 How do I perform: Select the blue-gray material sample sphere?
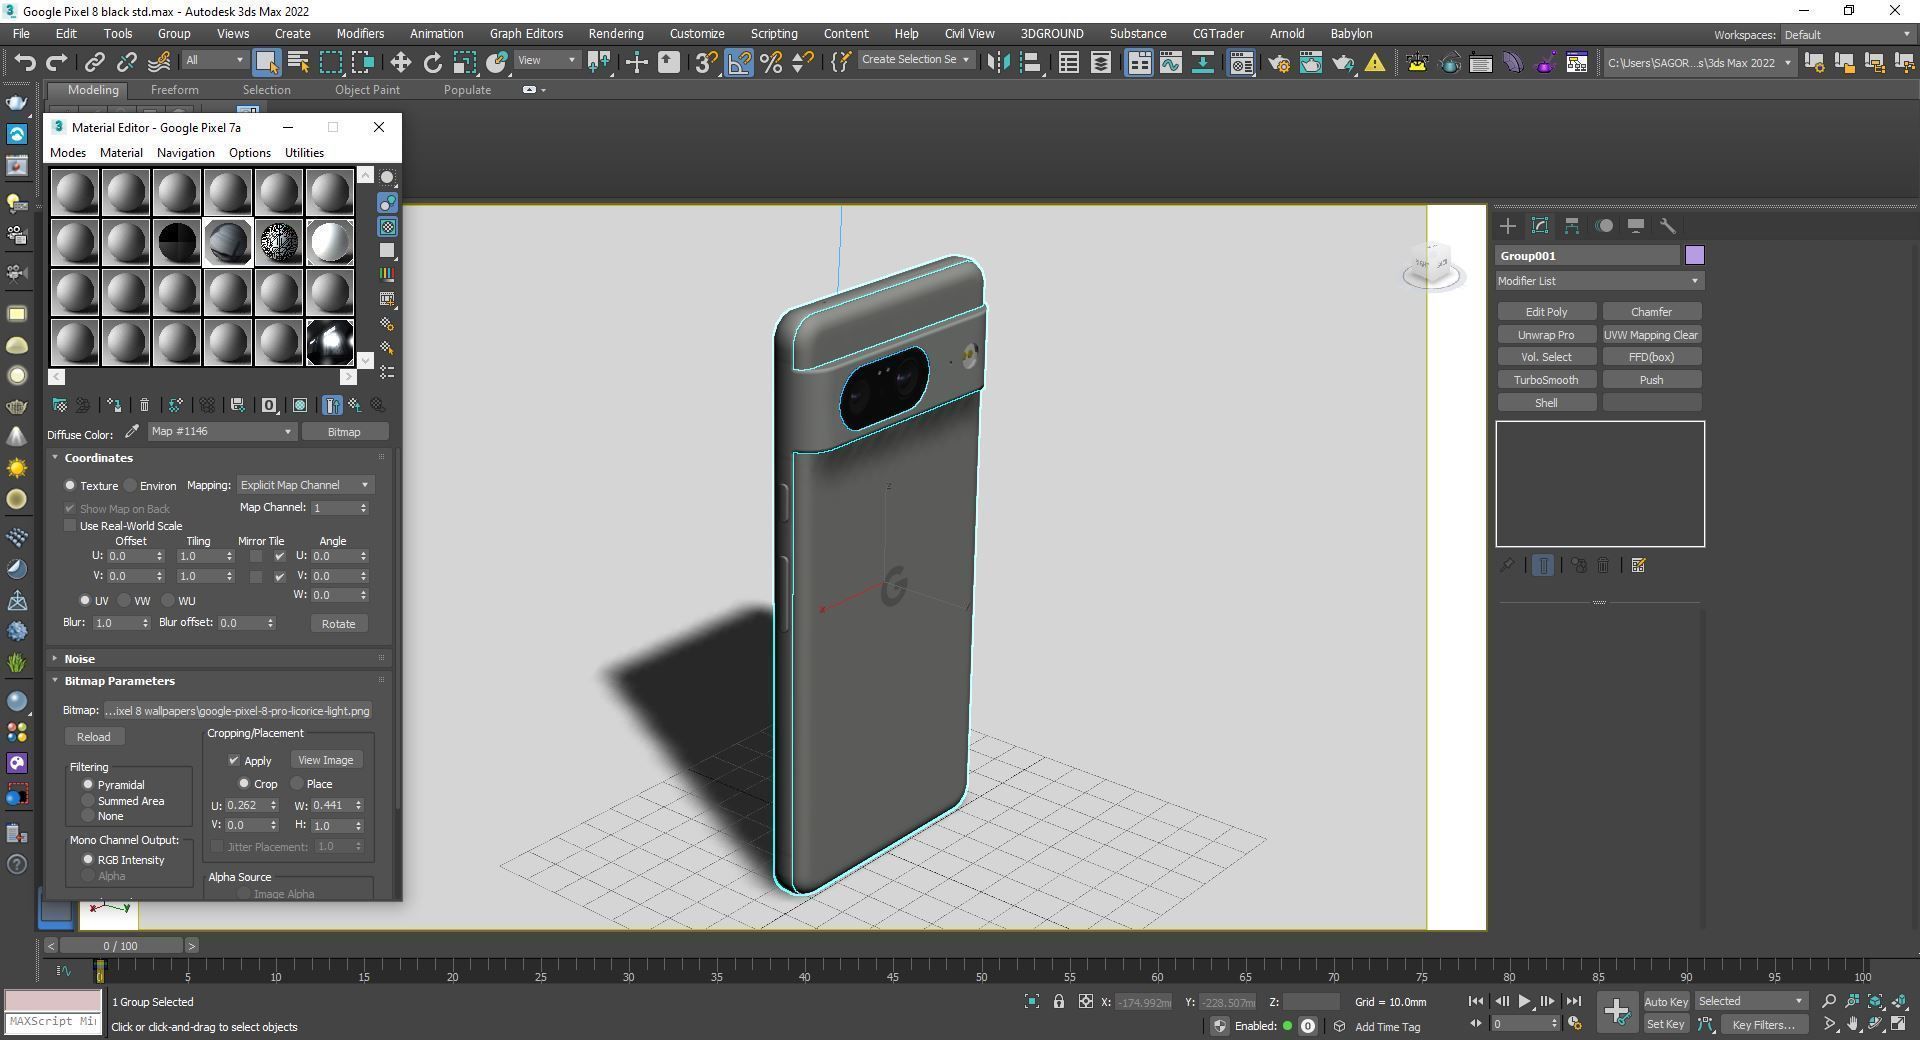(227, 243)
